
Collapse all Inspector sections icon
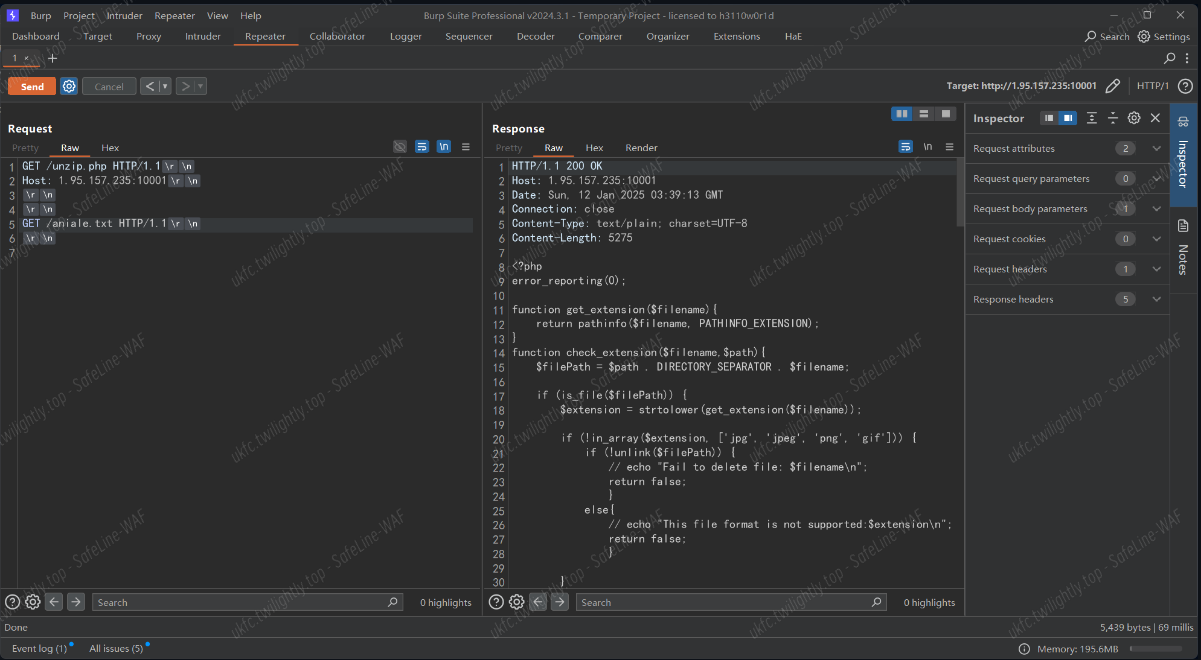(x=1112, y=118)
